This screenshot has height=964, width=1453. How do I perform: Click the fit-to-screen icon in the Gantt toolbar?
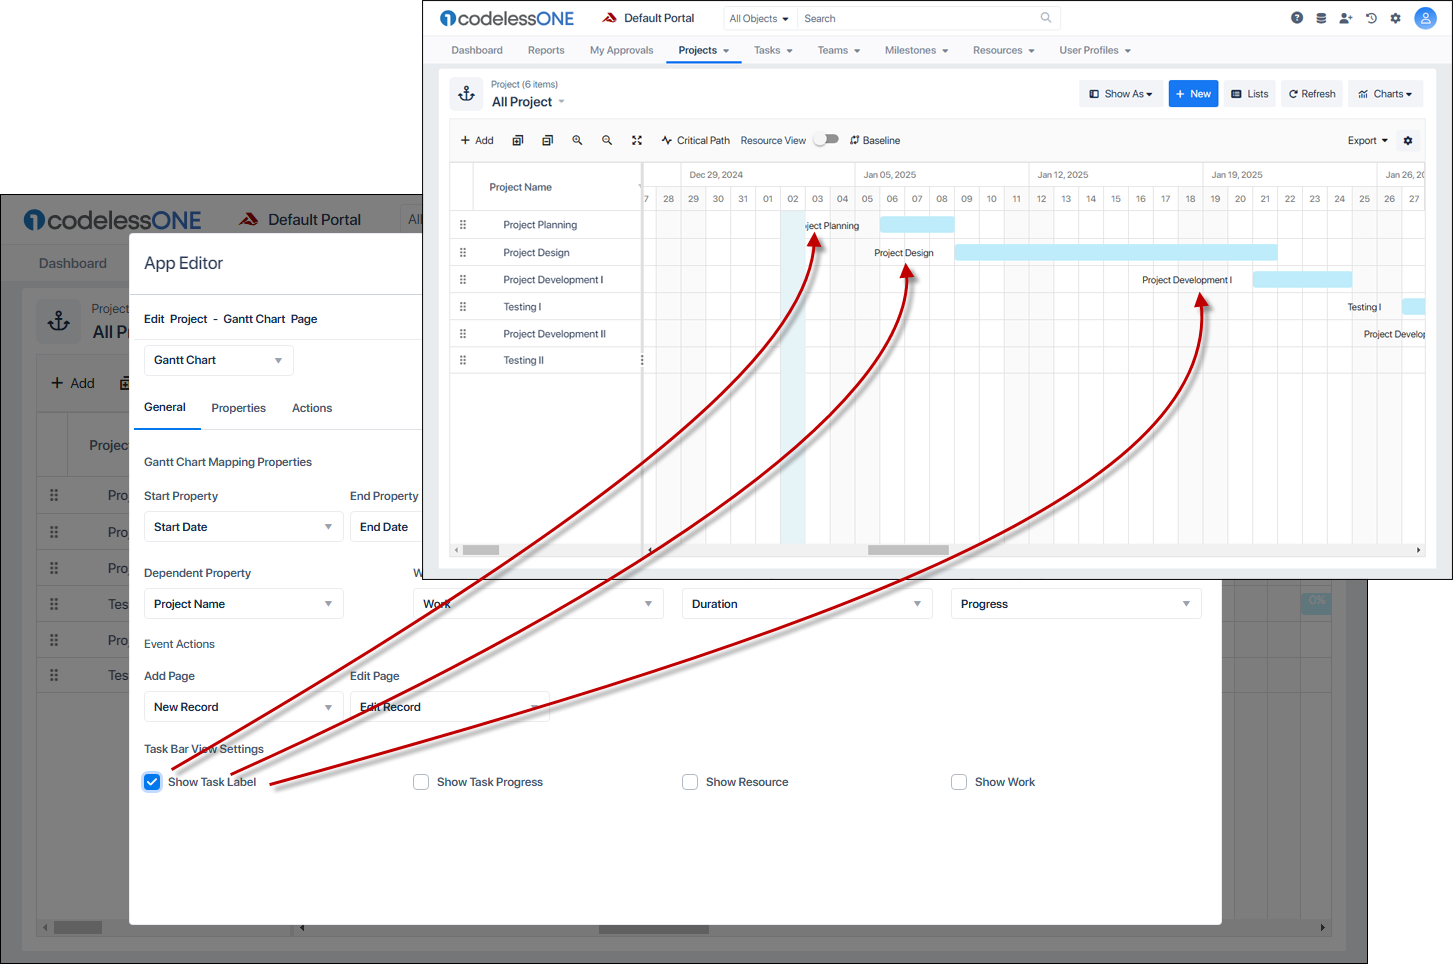(x=637, y=140)
